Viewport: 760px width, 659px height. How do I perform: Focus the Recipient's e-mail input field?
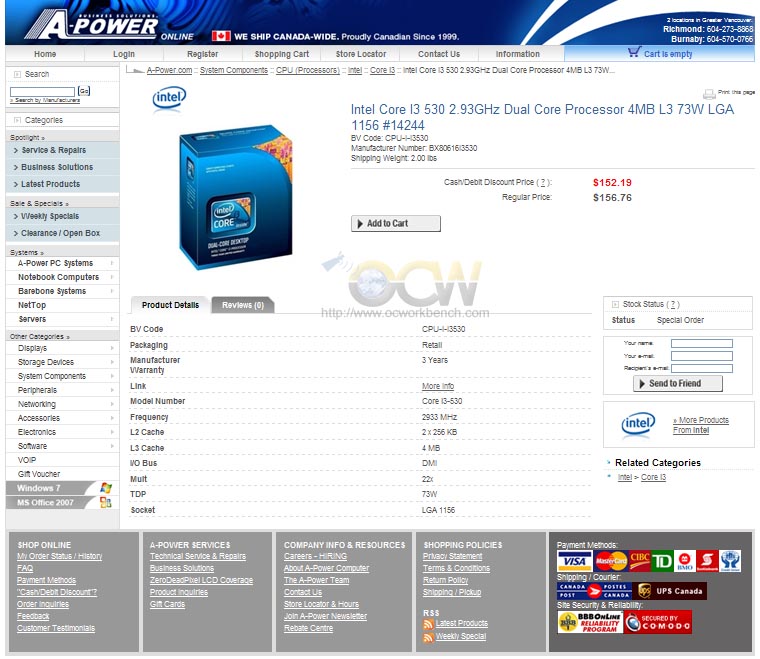pos(701,368)
